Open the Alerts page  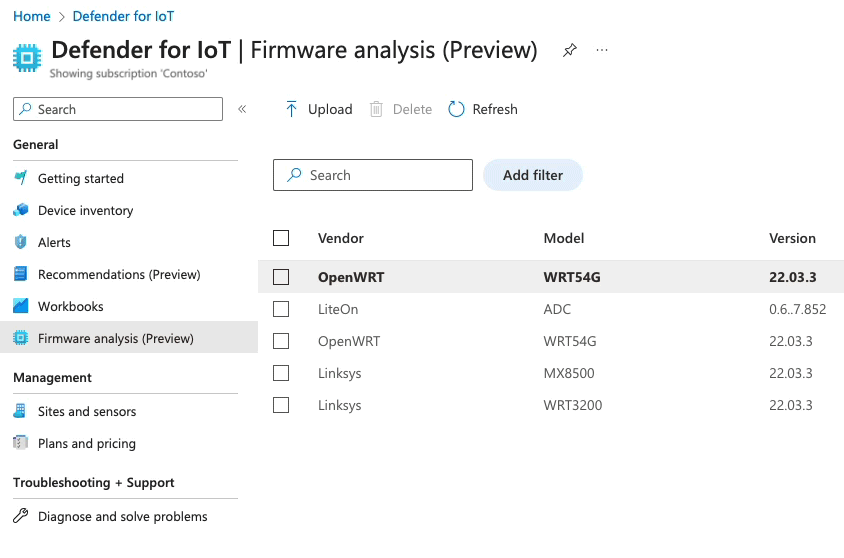click(x=54, y=242)
